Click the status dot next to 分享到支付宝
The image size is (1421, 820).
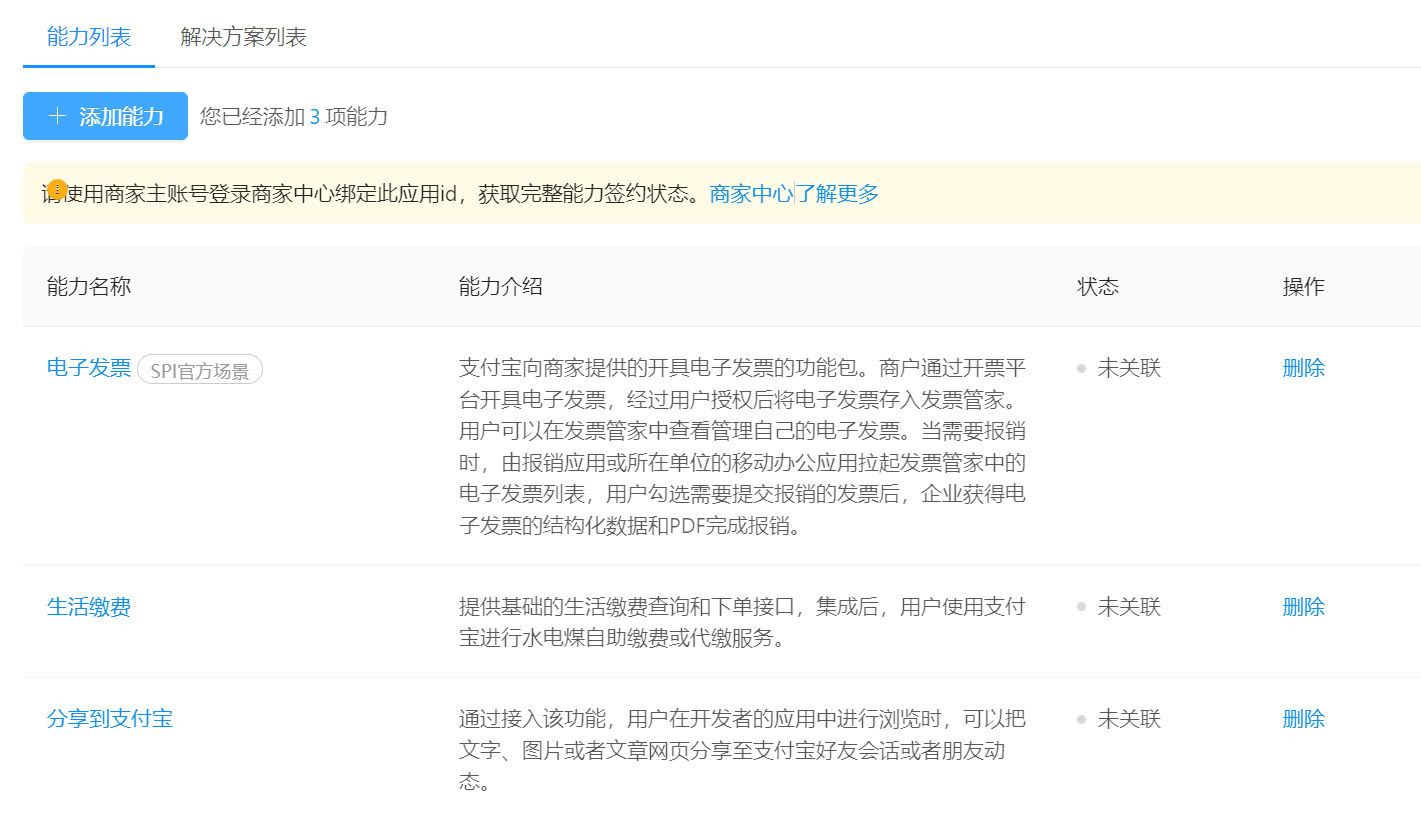1080,719
